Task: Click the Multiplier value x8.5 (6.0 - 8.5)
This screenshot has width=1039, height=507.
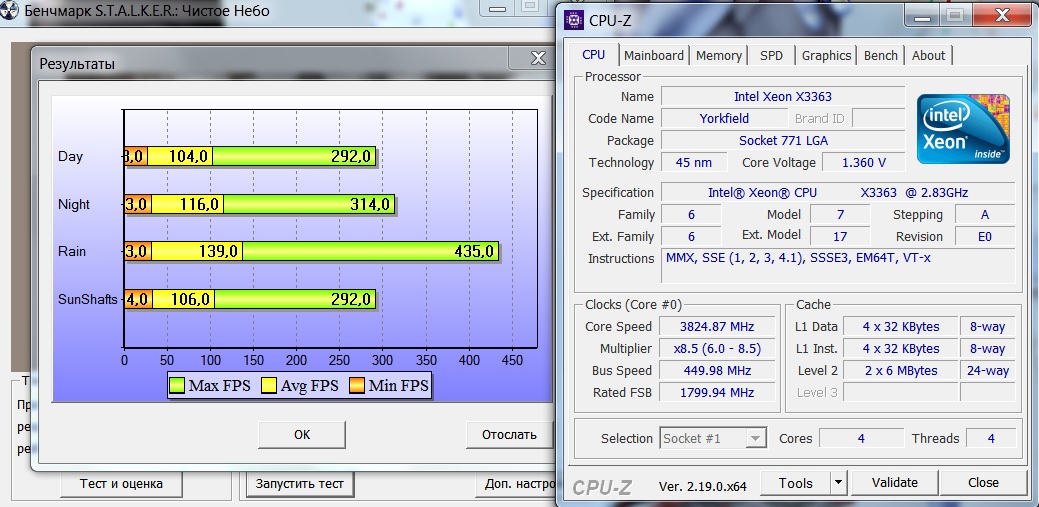Action: coord(717,349)
